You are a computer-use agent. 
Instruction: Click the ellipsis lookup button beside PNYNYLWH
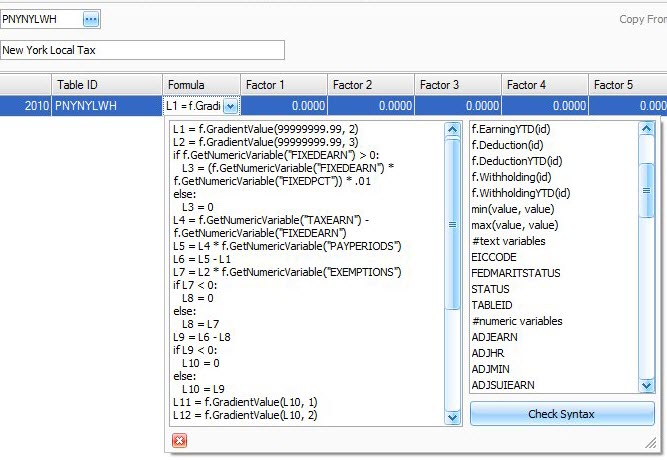point(91,19)
